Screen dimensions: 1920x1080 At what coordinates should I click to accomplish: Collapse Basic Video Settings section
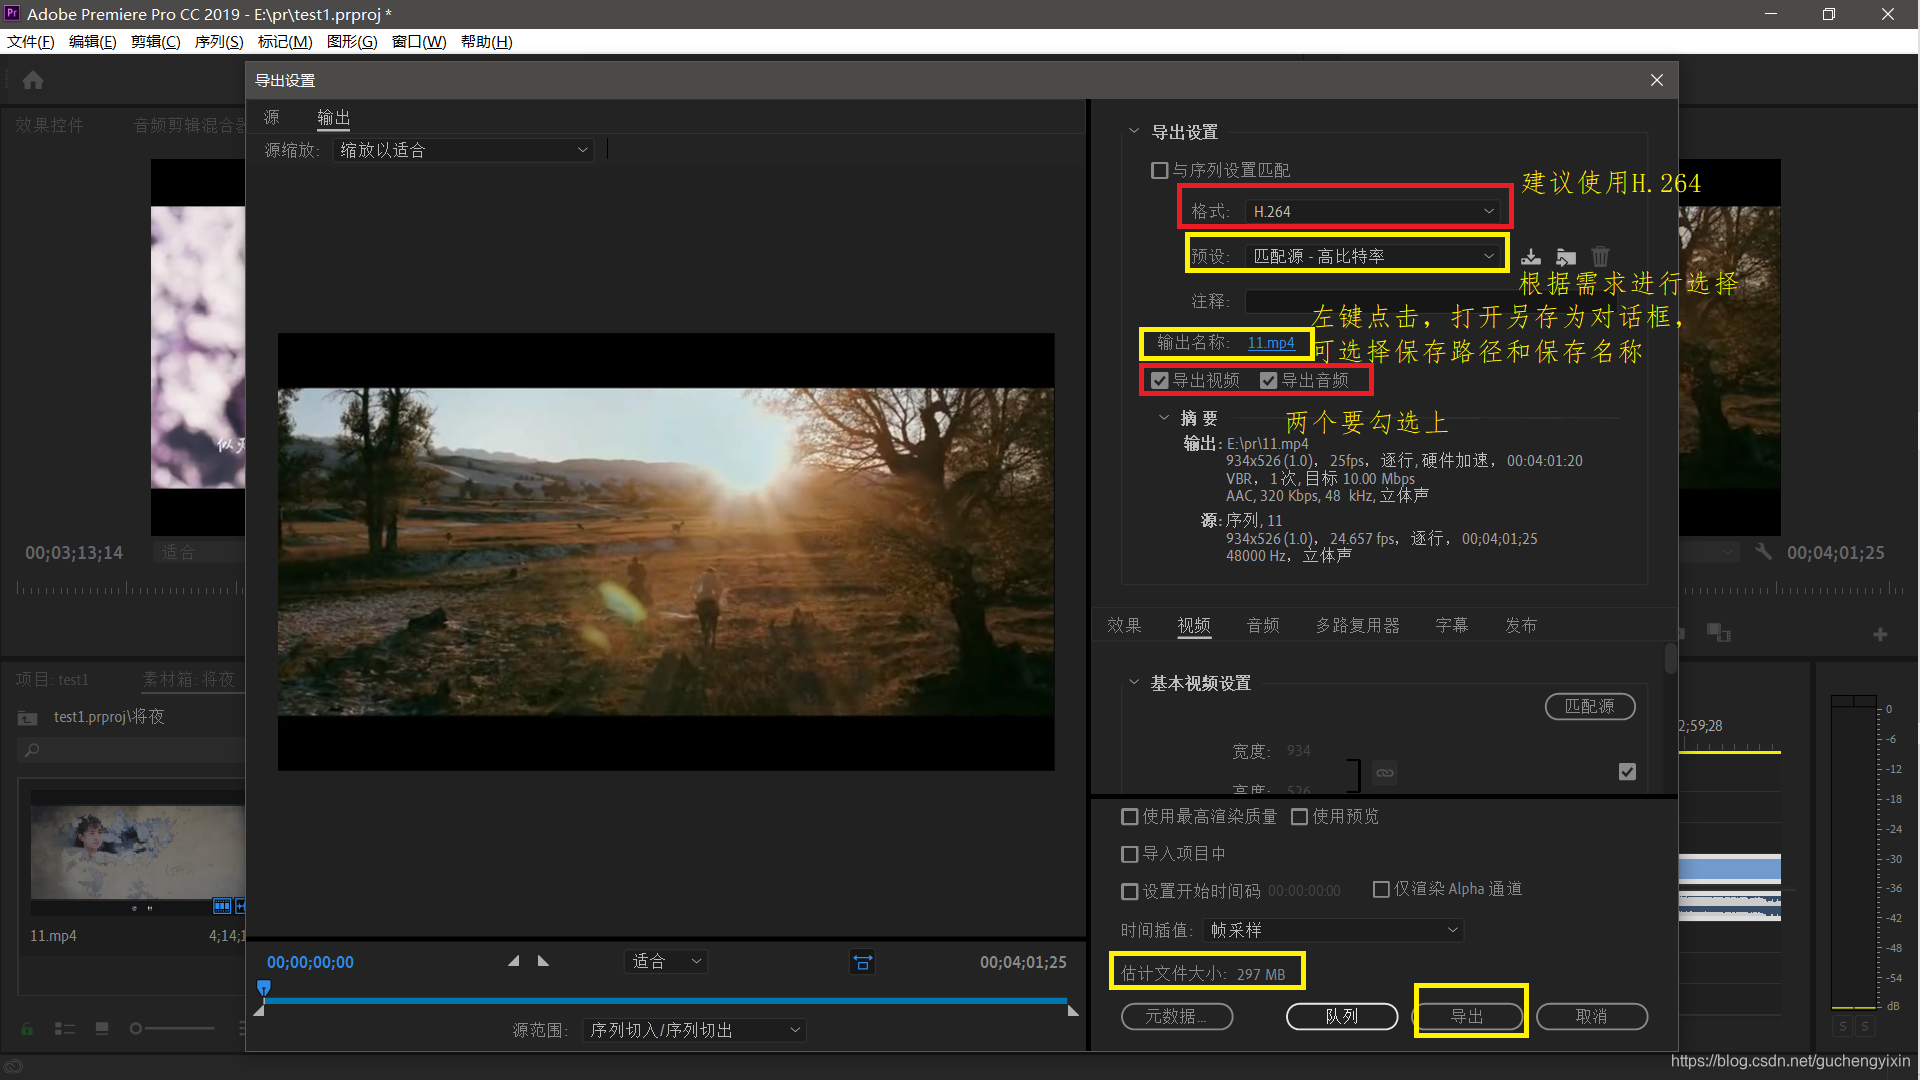pos(1134,682)
